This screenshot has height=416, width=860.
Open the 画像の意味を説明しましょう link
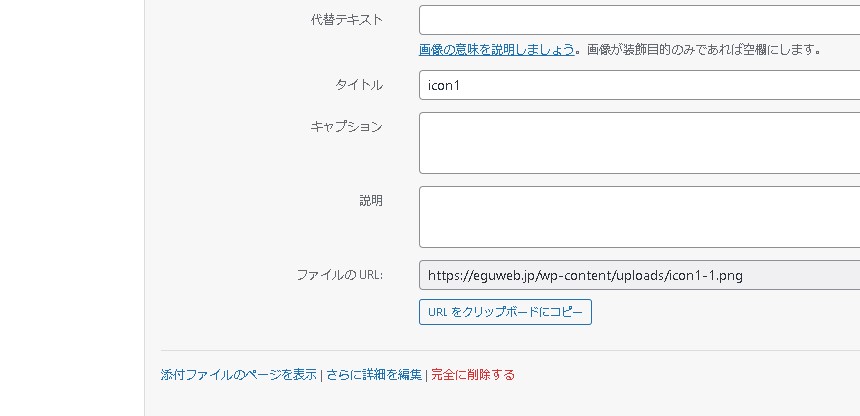point(496,49)
